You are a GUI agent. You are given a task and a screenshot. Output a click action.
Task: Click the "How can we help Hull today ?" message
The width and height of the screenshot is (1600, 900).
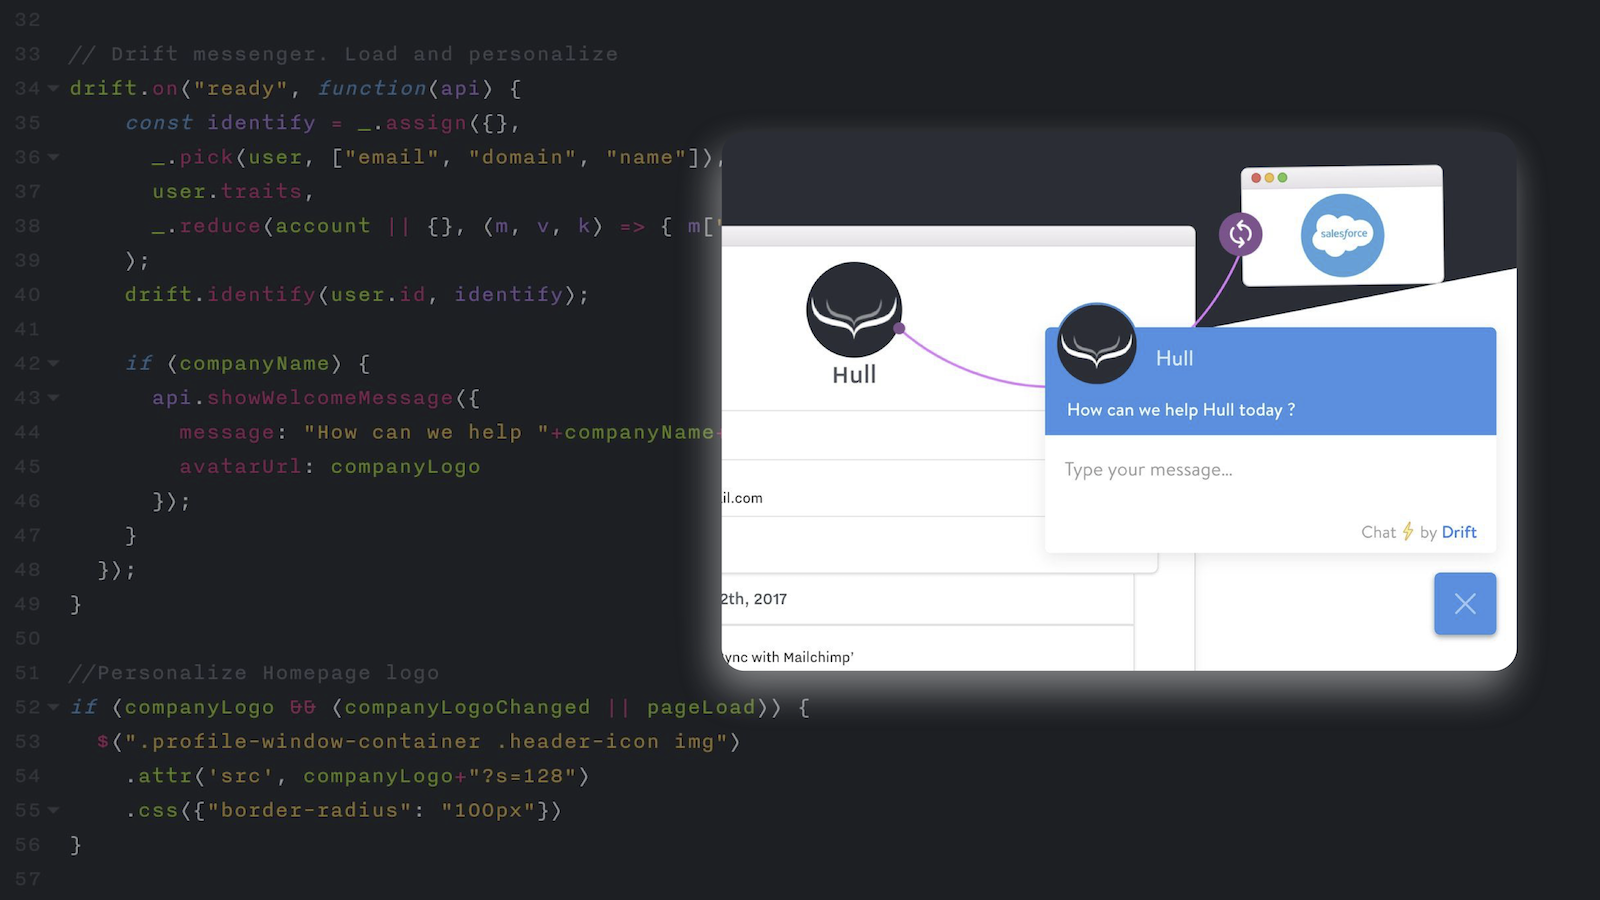pyautogui.click(x=1181, y=410)
